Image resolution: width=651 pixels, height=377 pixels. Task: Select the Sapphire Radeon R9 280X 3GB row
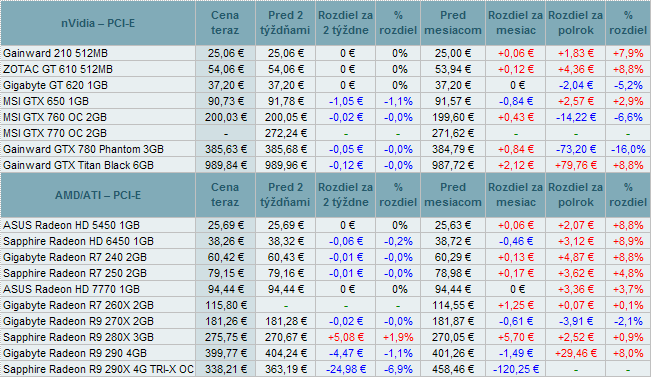326,337
